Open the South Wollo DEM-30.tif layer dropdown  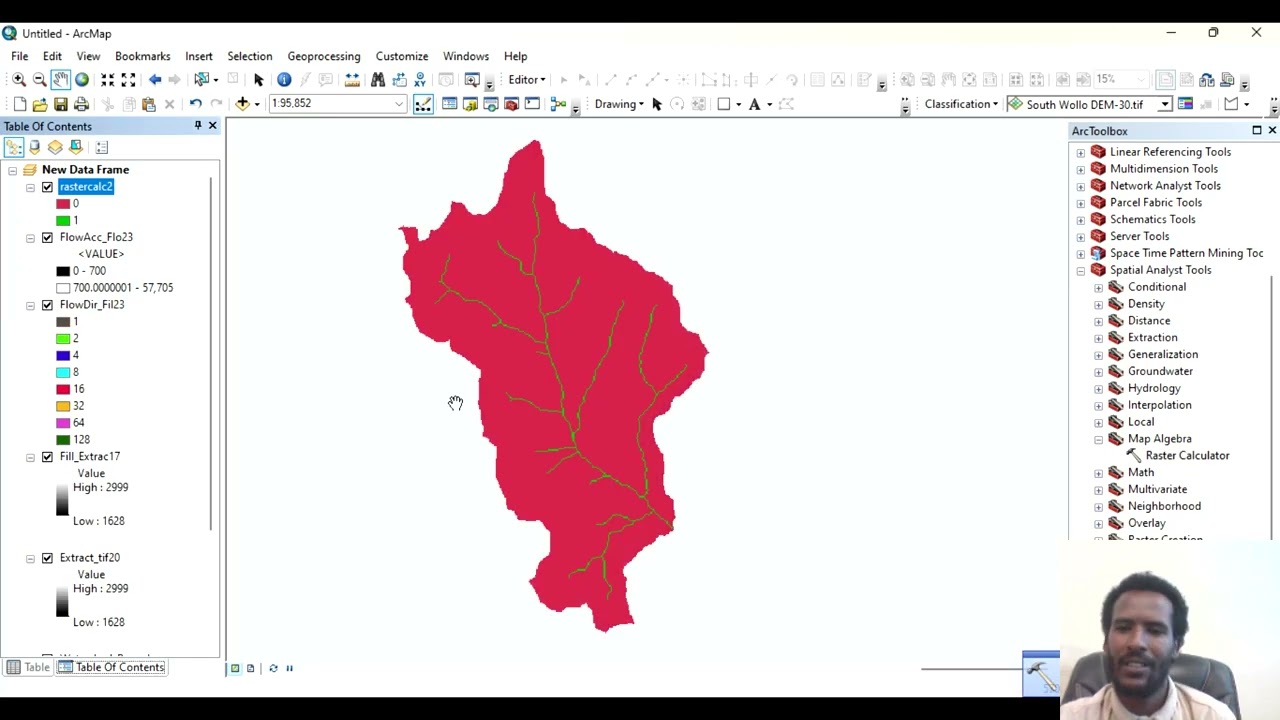(1164, 104)
